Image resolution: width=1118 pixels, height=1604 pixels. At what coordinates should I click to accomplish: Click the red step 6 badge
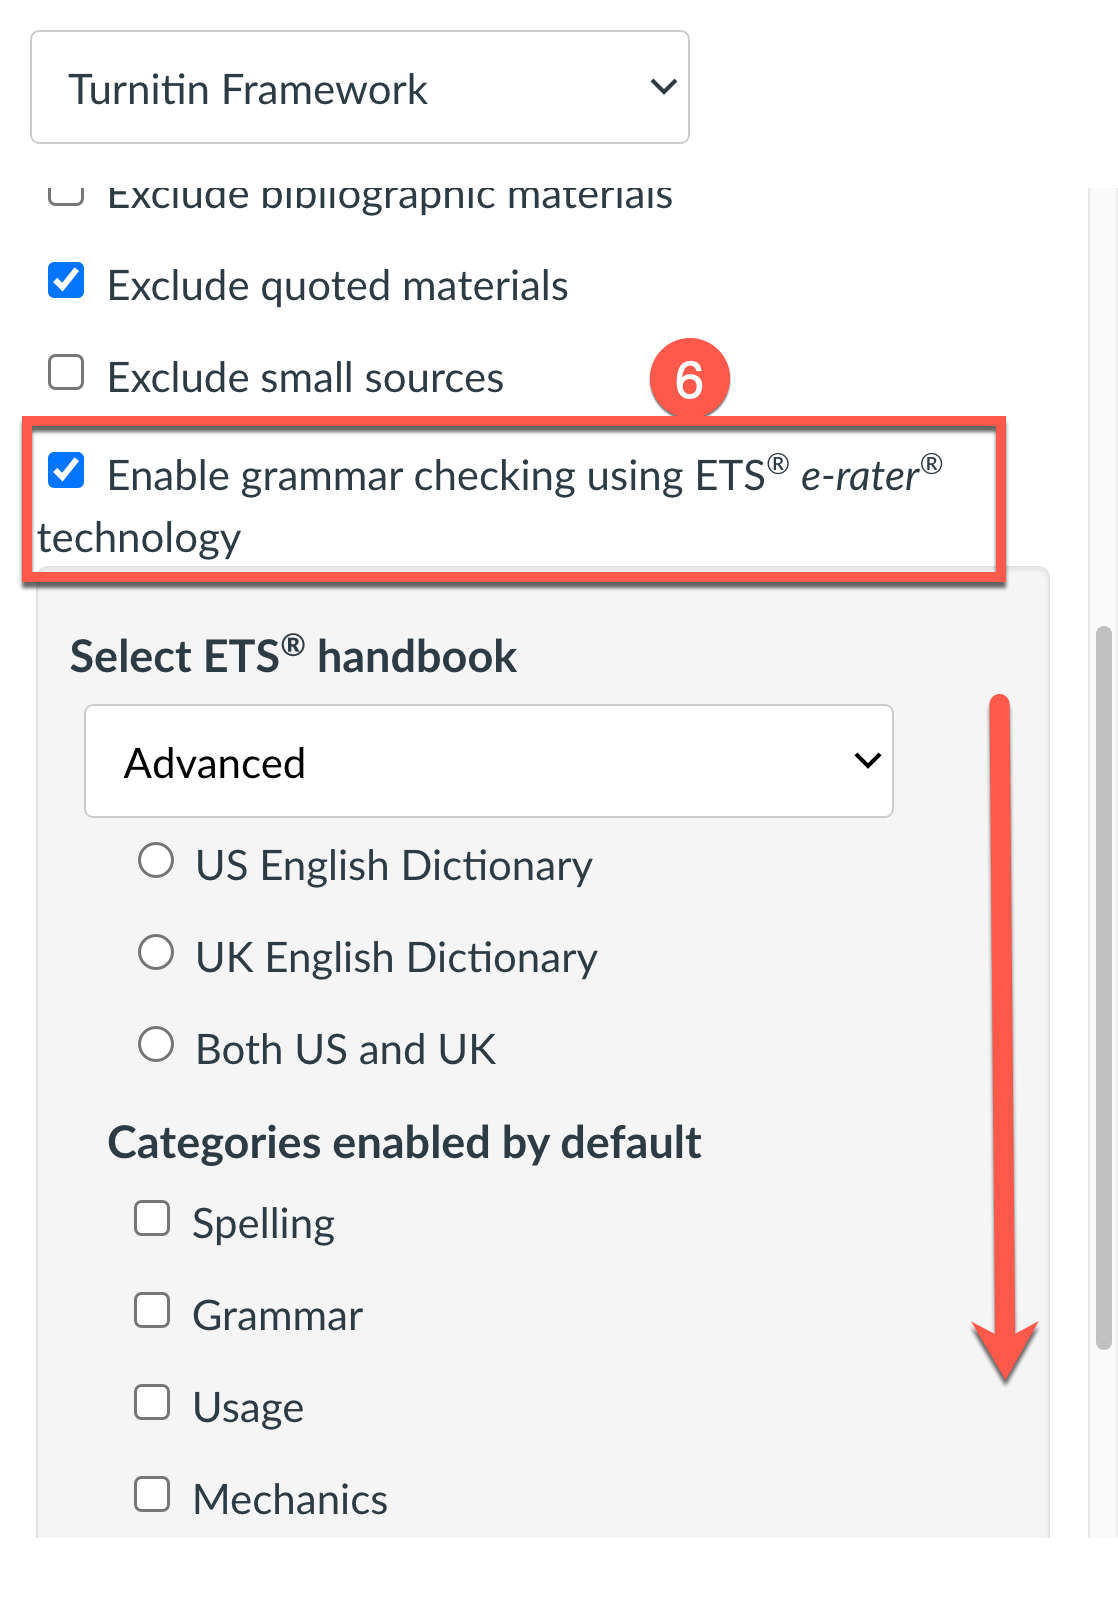coord(689,379)
